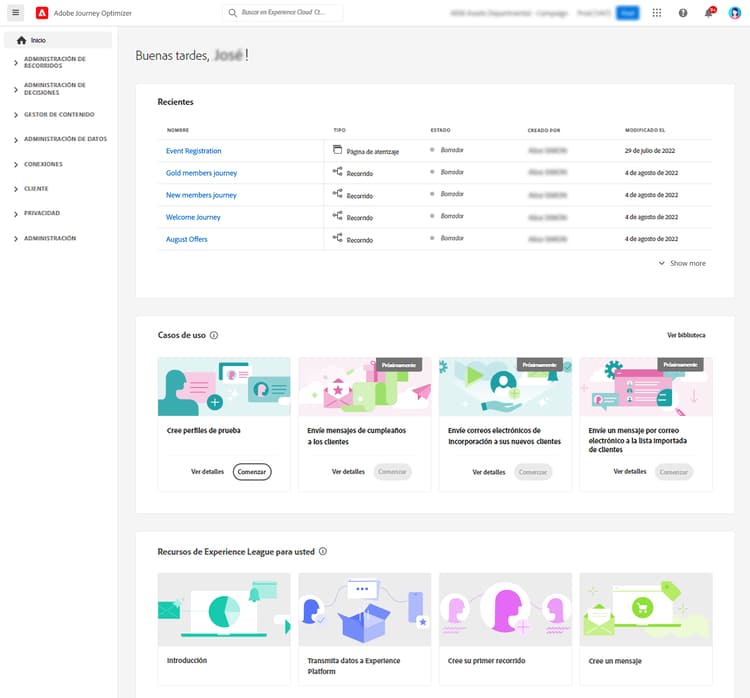Viewport: 750px width, 698px height.
Task: Click the Tipo column header
Action: (340, 130)
